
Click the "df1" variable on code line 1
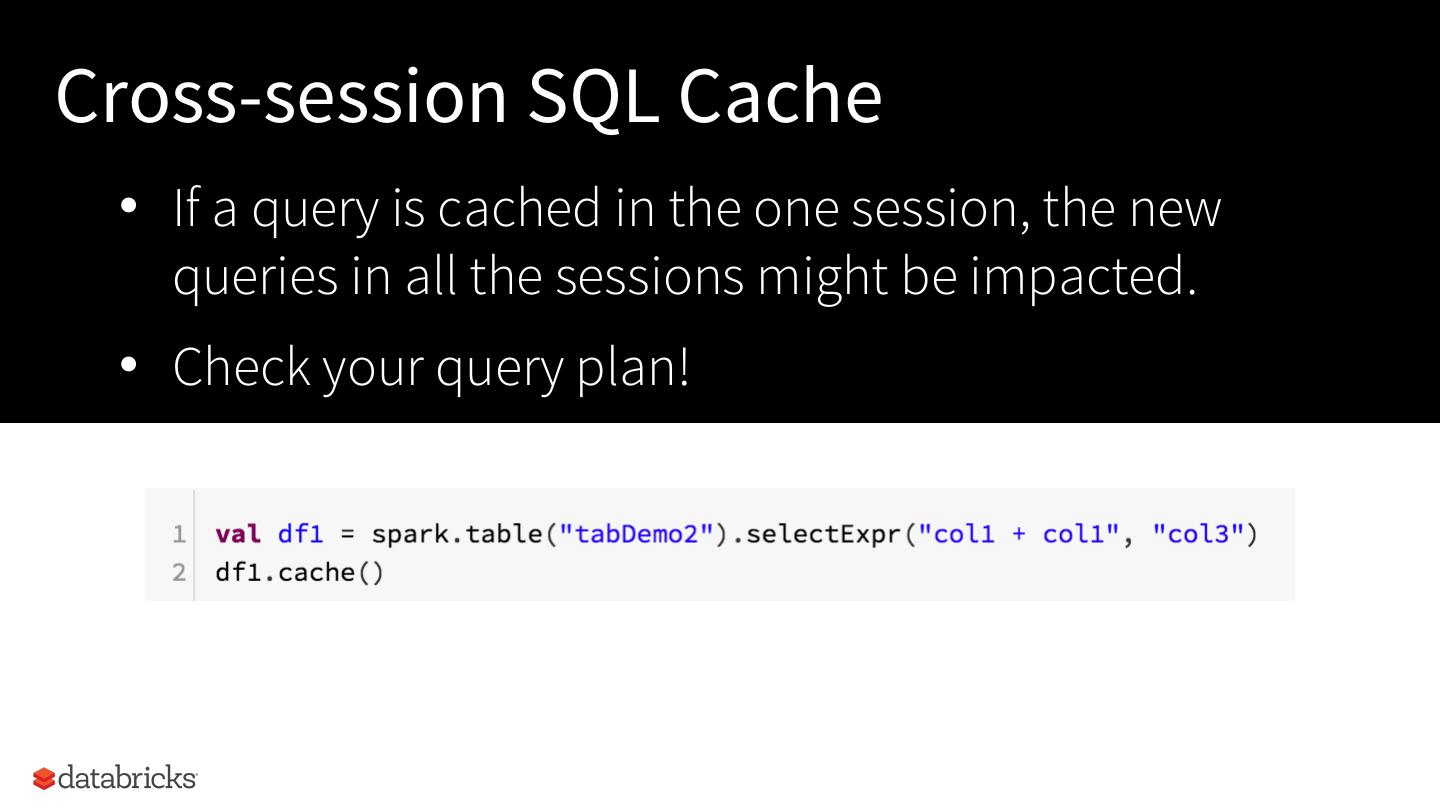pos(300,534)
